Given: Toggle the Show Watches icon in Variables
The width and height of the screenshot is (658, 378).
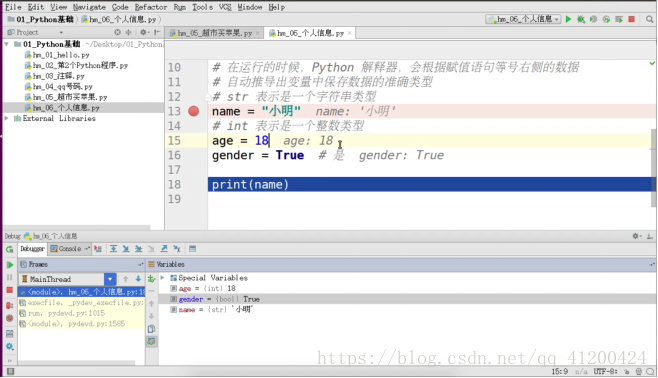Looking at the screenshot, I should coord(151,342).
